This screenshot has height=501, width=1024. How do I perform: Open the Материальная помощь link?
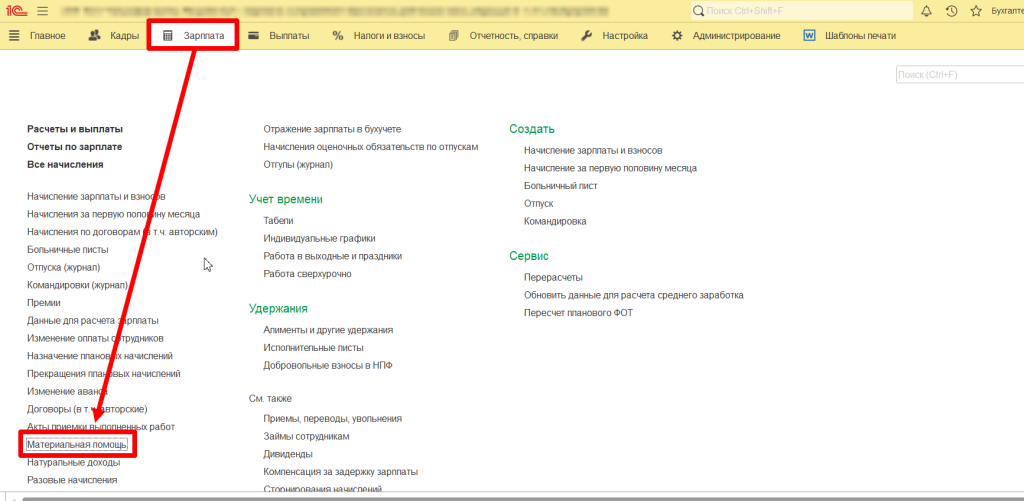pos(77,444)
